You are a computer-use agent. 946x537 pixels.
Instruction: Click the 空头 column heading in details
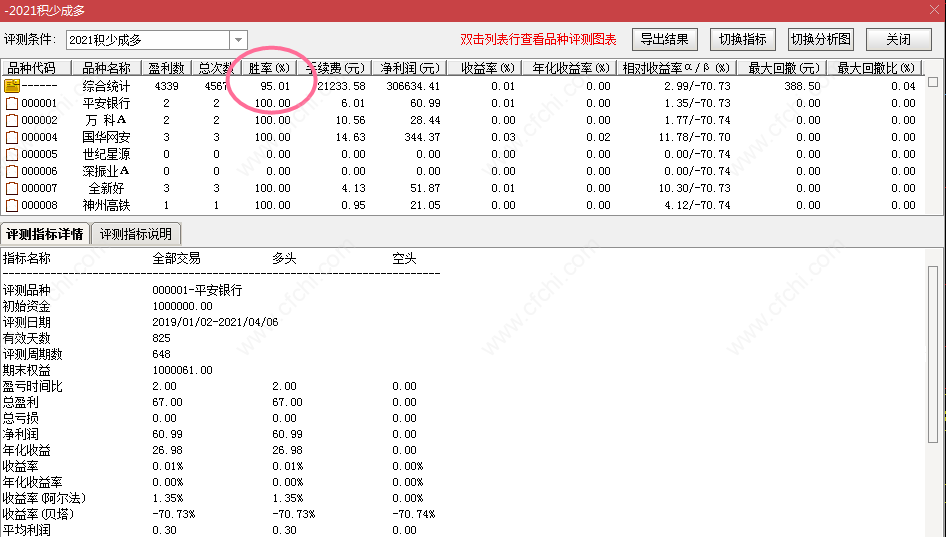pyautogui.click(x=404, y=259)
